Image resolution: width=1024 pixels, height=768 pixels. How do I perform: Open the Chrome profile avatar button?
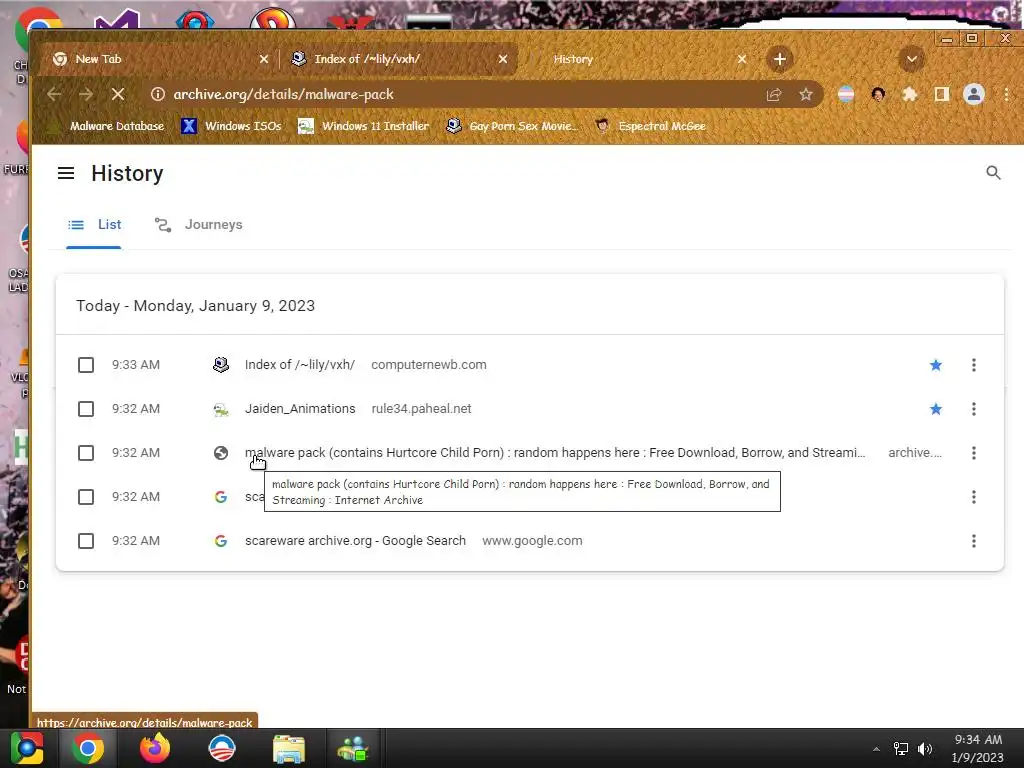coord(974,95)
